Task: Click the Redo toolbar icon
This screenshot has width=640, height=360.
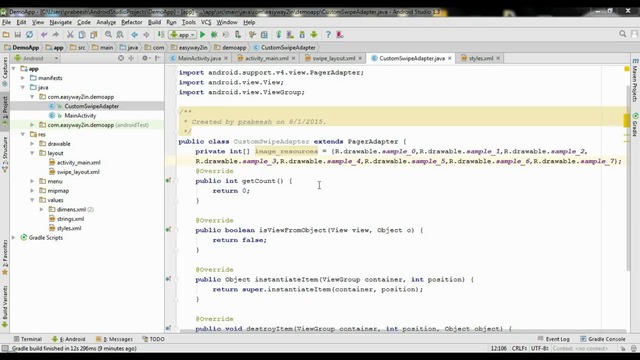Action: coord(56,35)
